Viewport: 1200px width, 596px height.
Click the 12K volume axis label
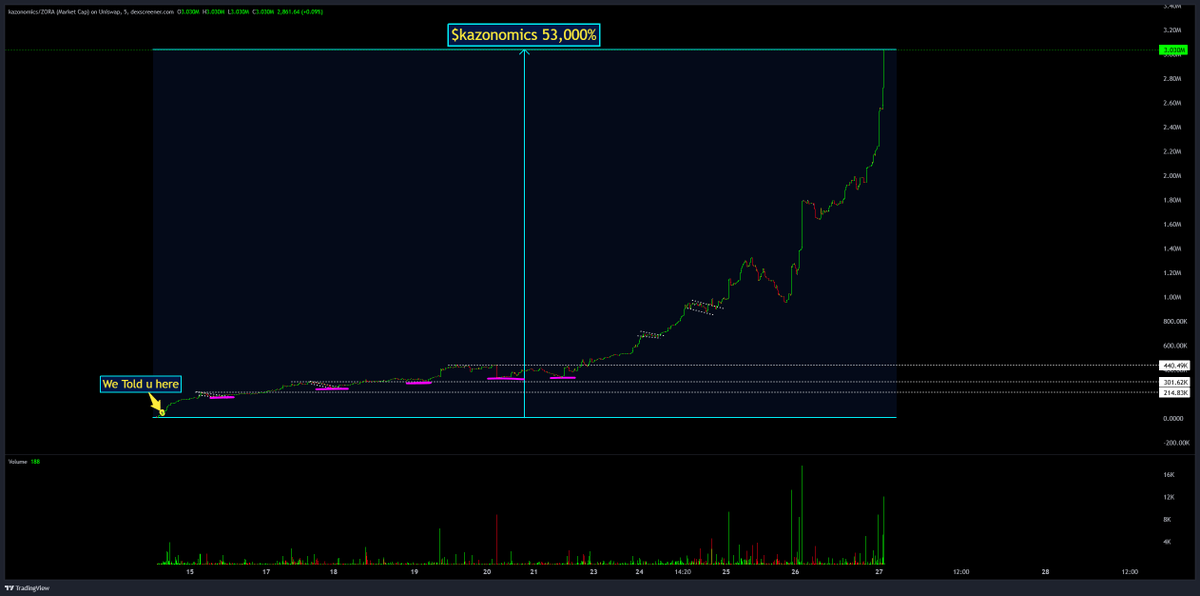tap(1167, 497)
